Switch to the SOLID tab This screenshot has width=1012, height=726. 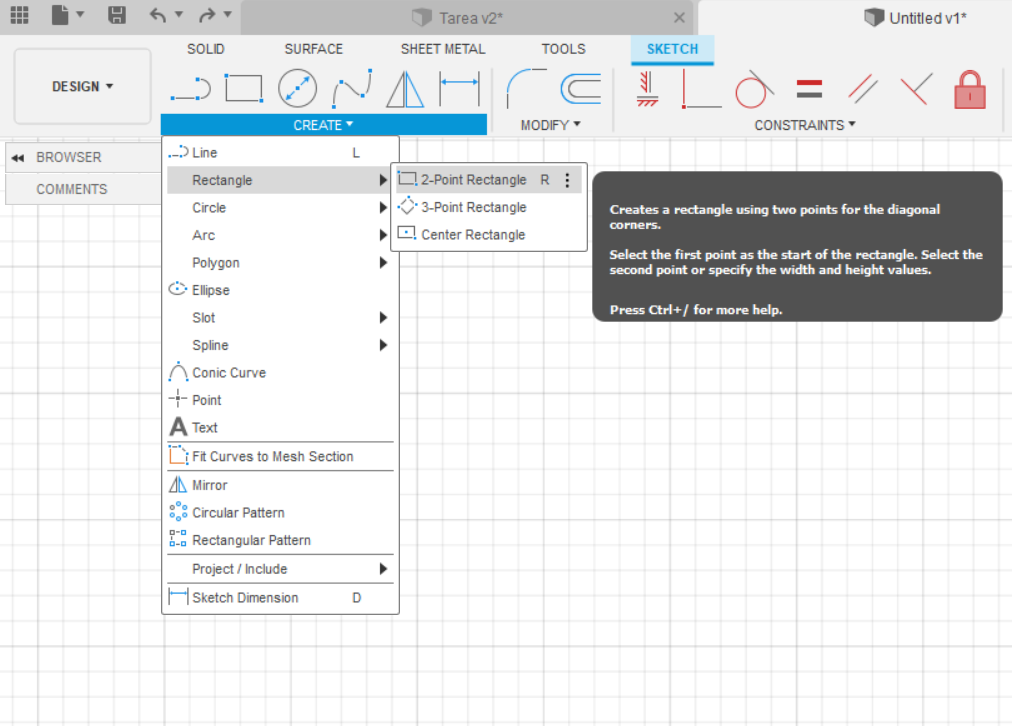[x=206, y=49]
